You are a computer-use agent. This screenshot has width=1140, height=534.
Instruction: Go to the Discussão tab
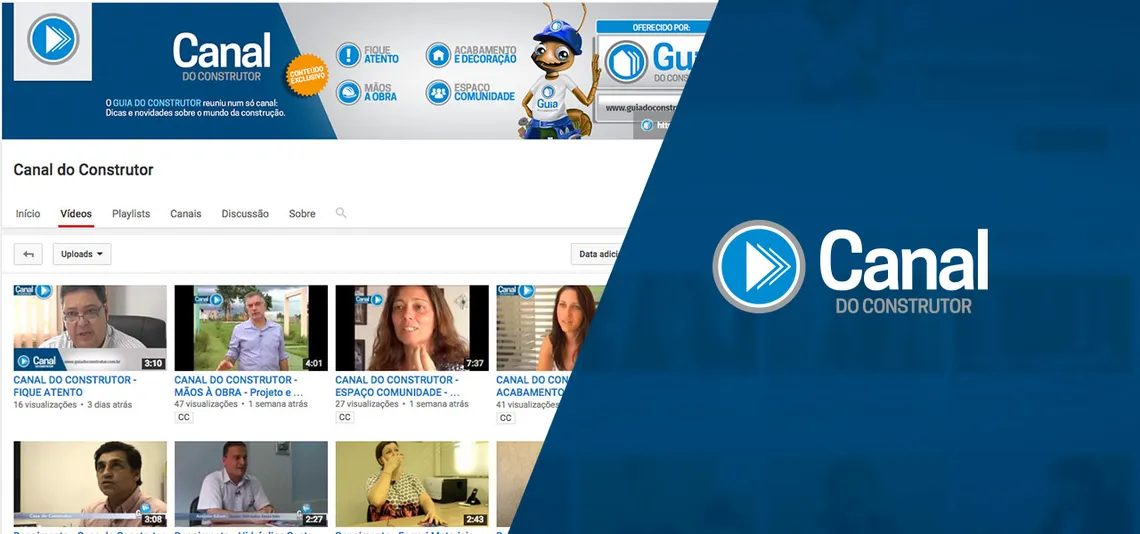coord(245,214)
